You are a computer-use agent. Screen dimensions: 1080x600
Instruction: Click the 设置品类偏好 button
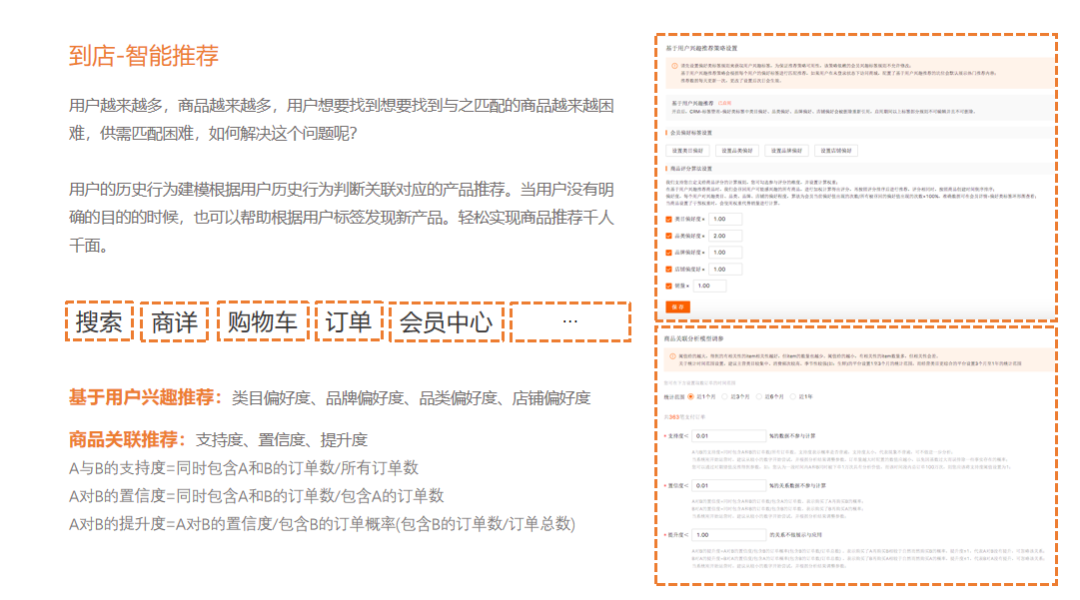737,151
